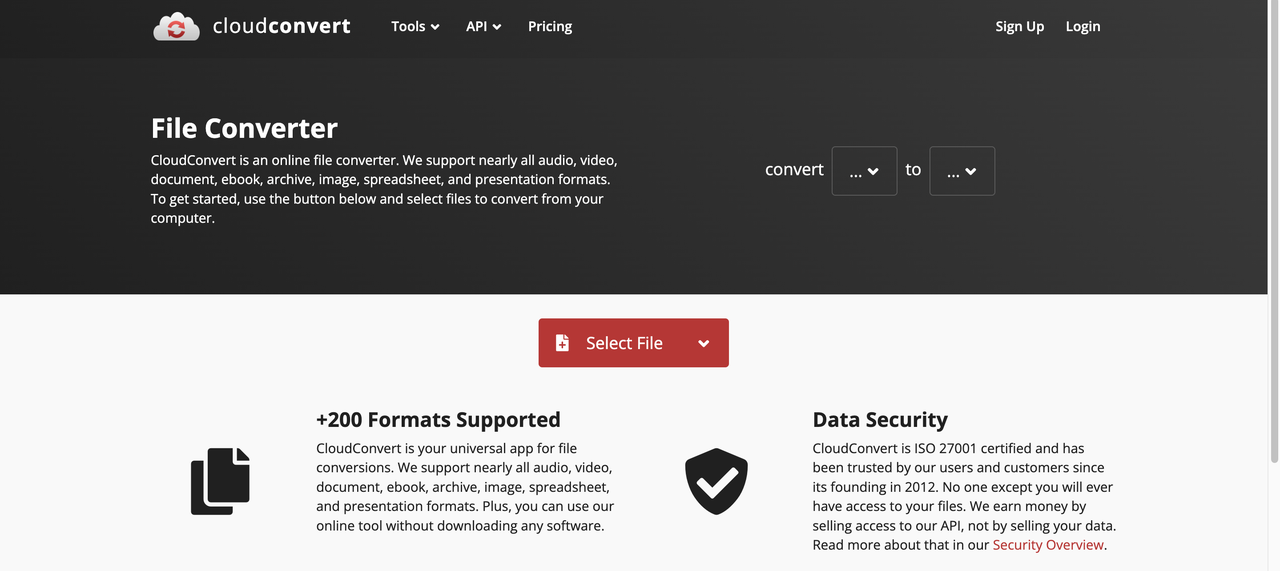Click the file-plus icon on Select File

[562, 343]
